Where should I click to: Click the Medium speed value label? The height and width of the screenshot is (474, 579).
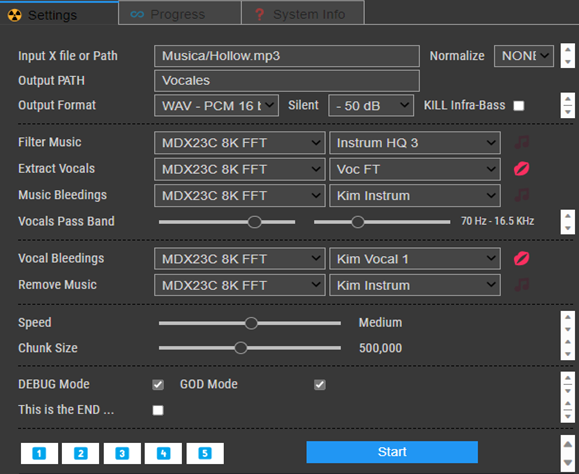[x=380, y=323]
